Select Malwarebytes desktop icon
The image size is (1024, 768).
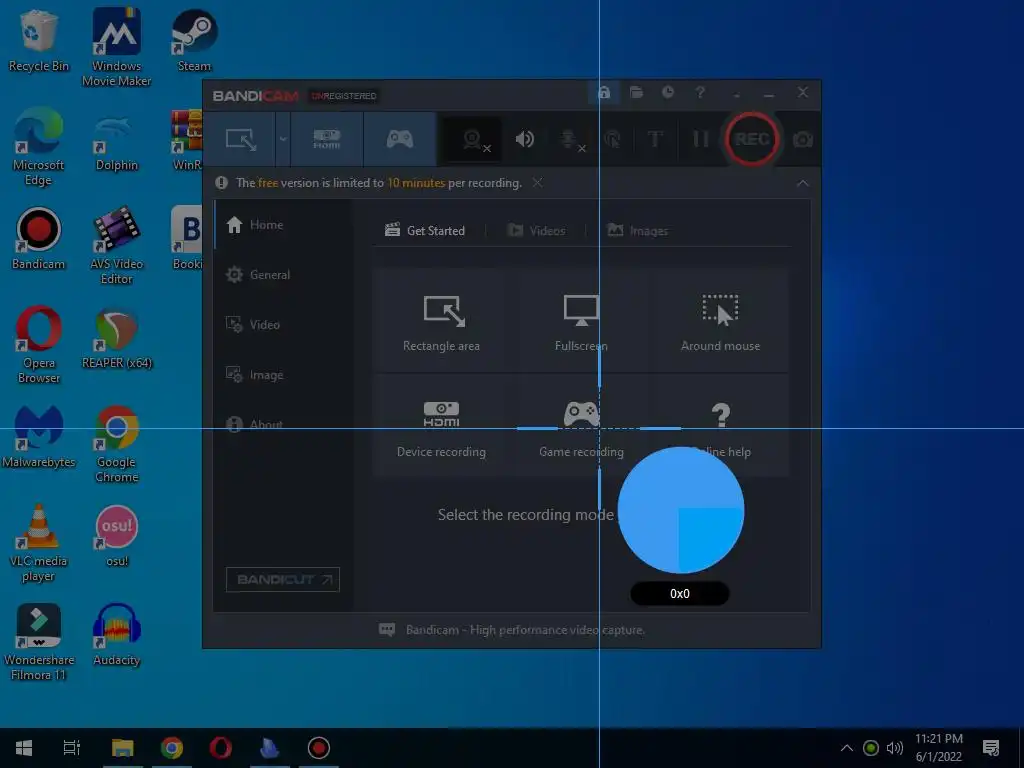[x=38, y=437]
